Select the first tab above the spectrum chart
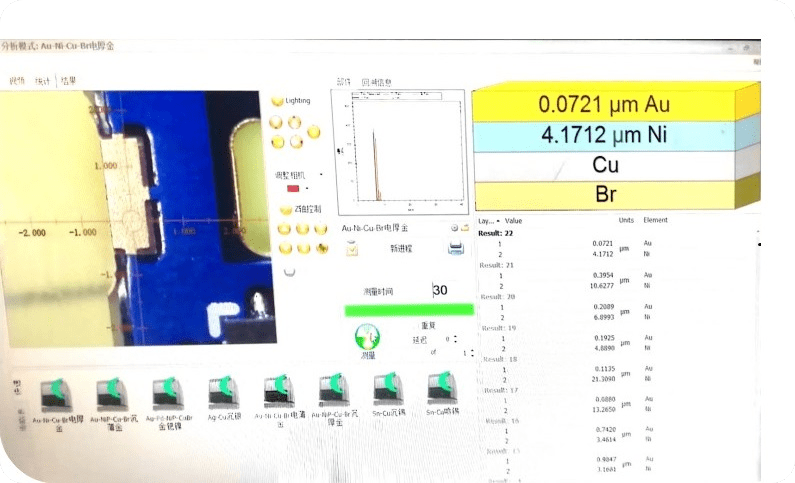Screen dimensions: 795x483 [344, 82]
